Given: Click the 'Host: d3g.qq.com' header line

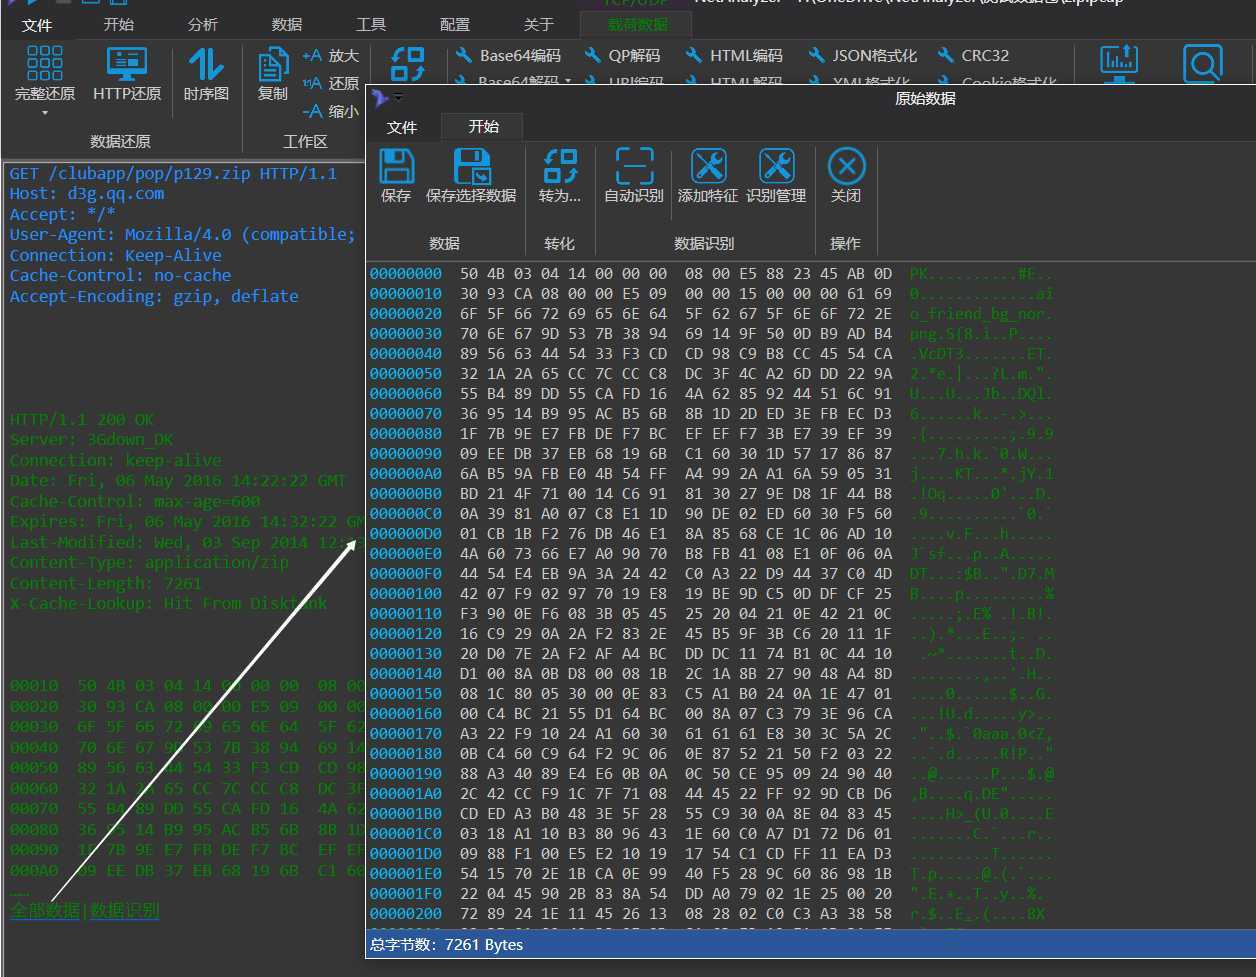Looking at the screenshot, I should click(x=87, y=193).
